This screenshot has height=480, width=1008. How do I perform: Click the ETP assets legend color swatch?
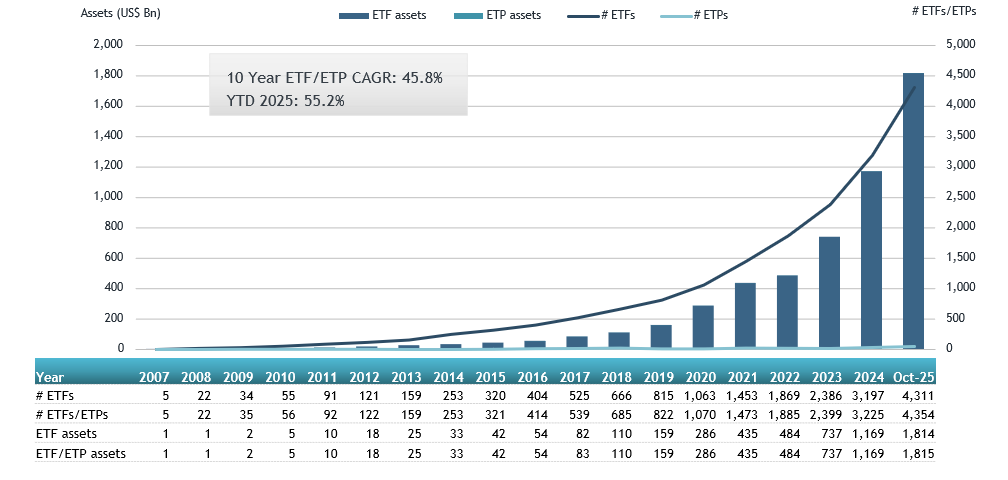pyautogui.click(x=468, y=15)
